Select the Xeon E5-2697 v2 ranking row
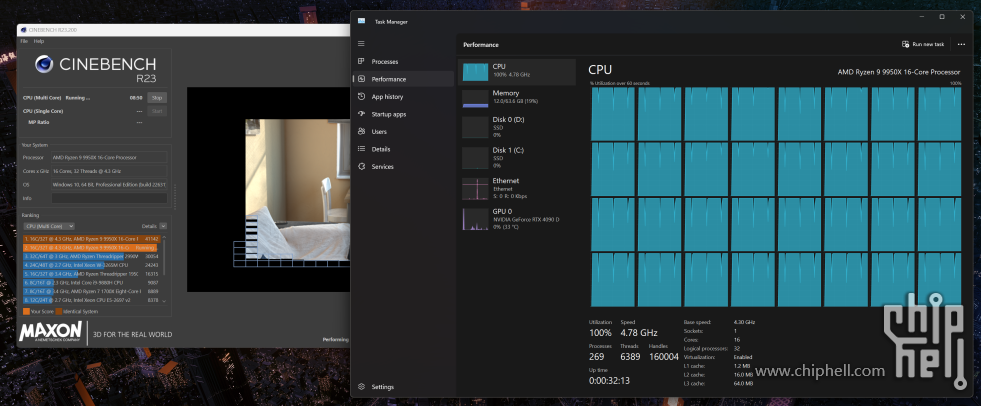 92,300
